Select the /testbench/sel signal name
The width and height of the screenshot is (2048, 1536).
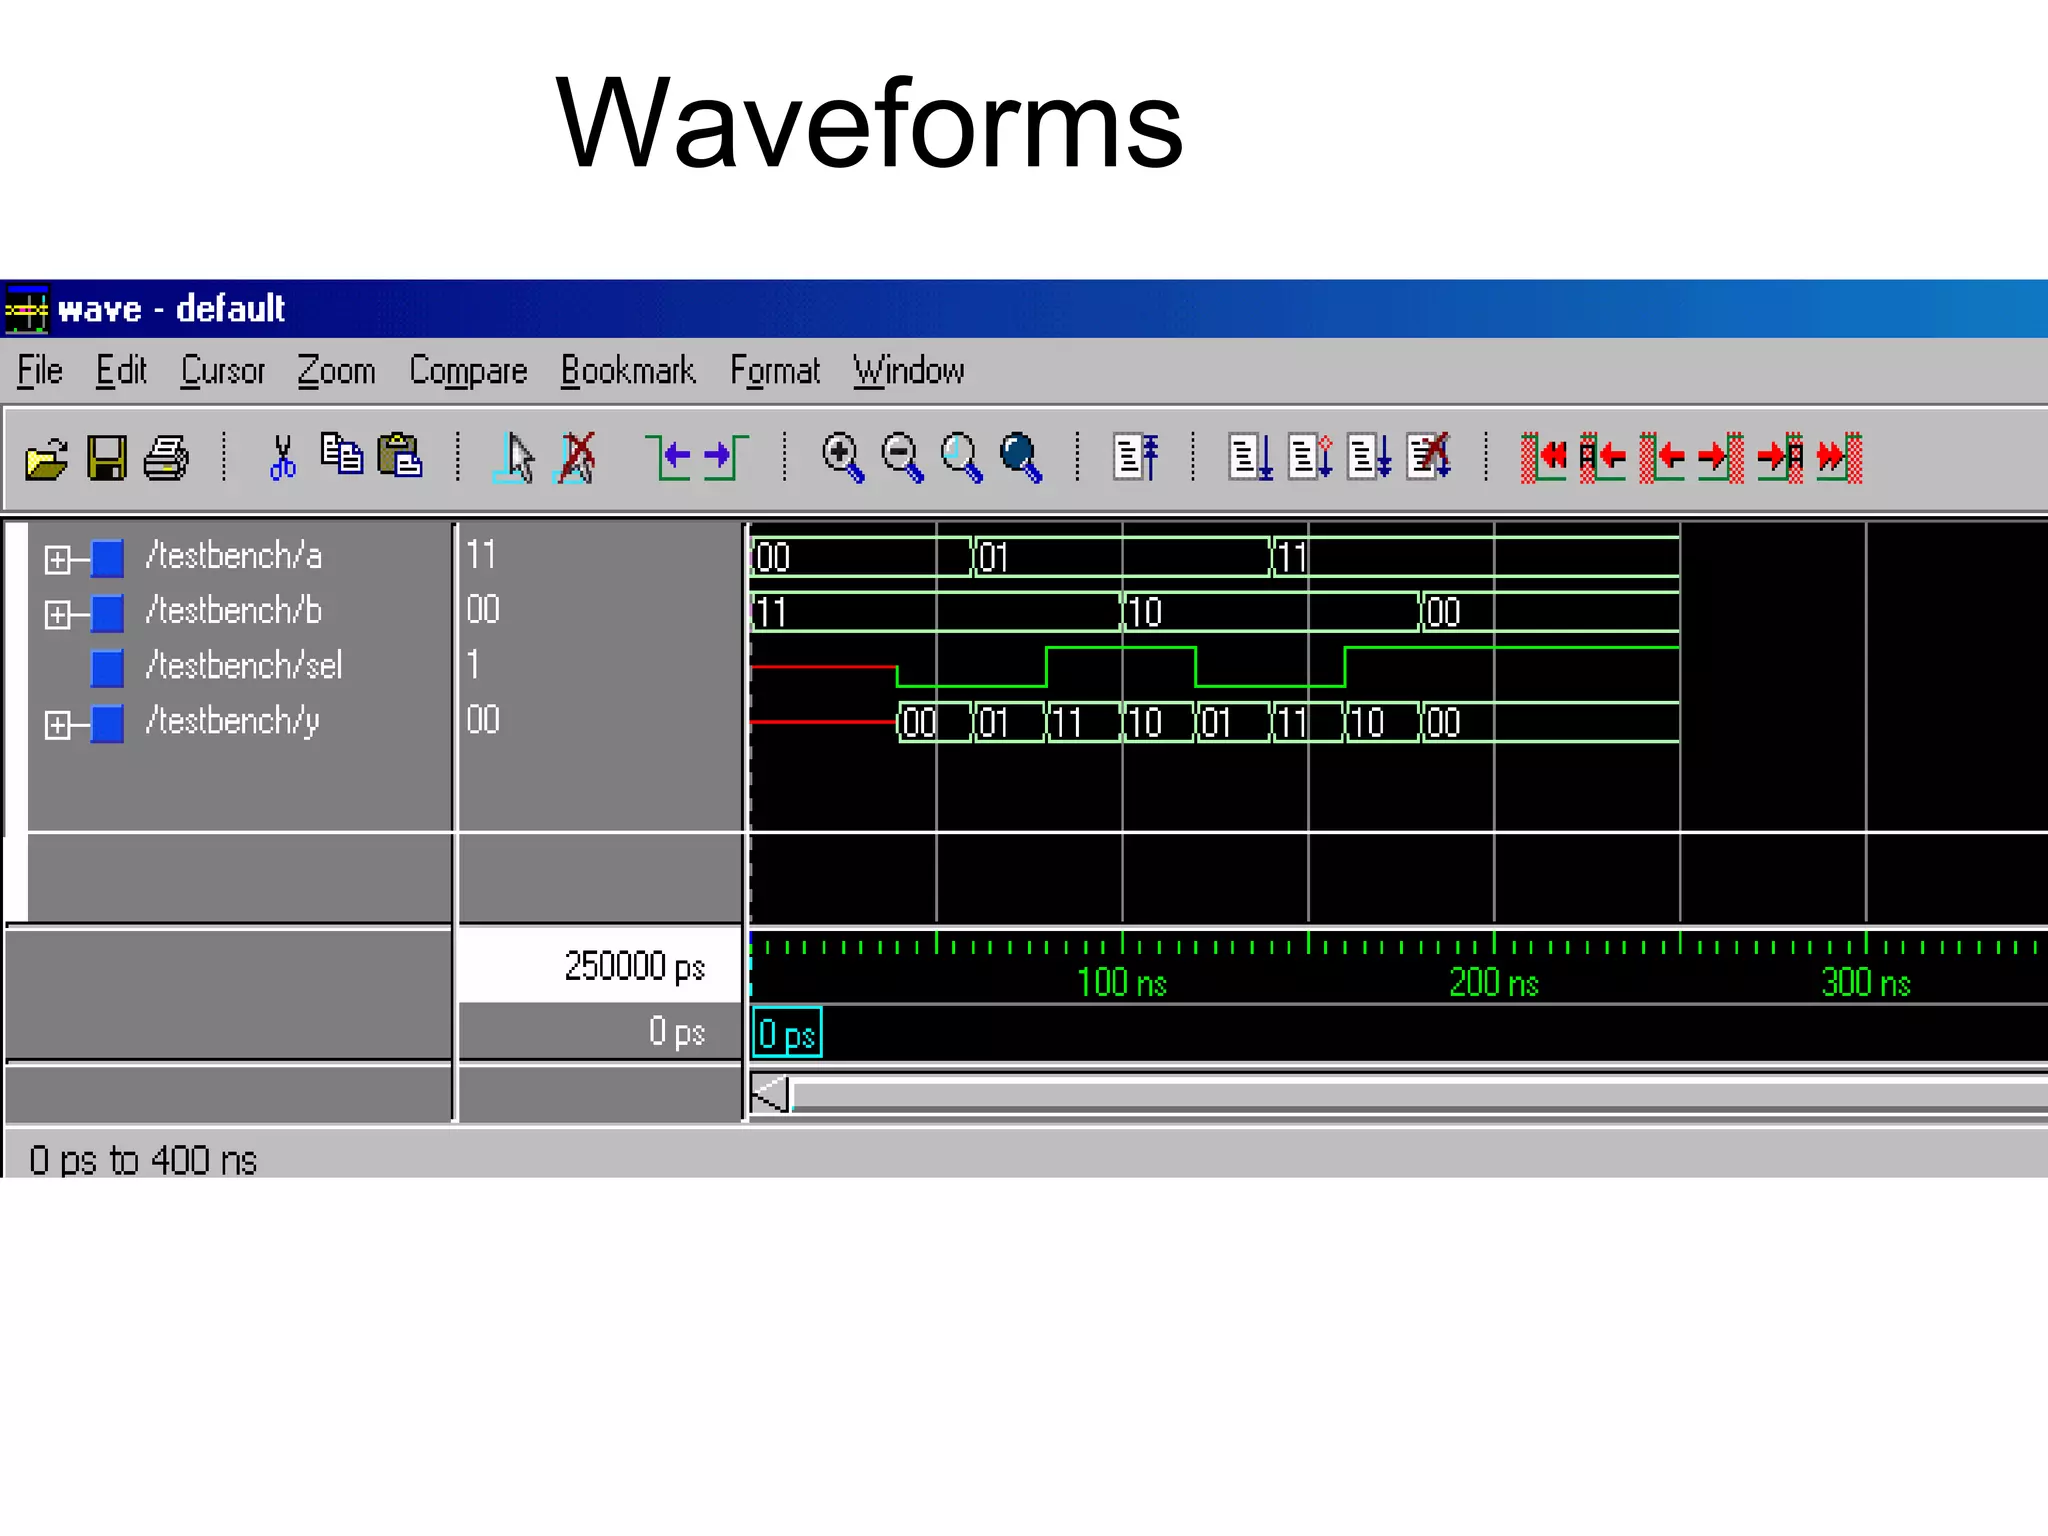pyautogui.click(x=243, y=665)
